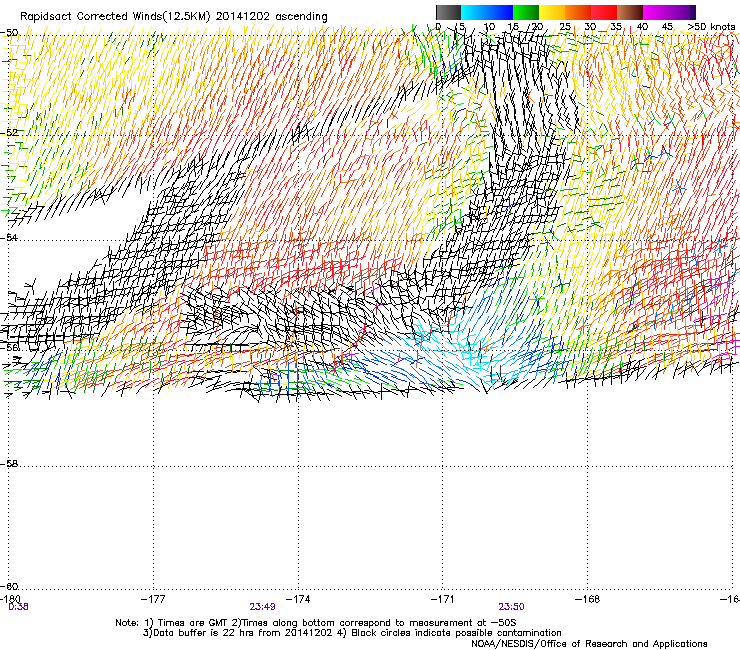Click the chart title 'Rapidscat Corrected Winds(12.5KM)'

115,16
